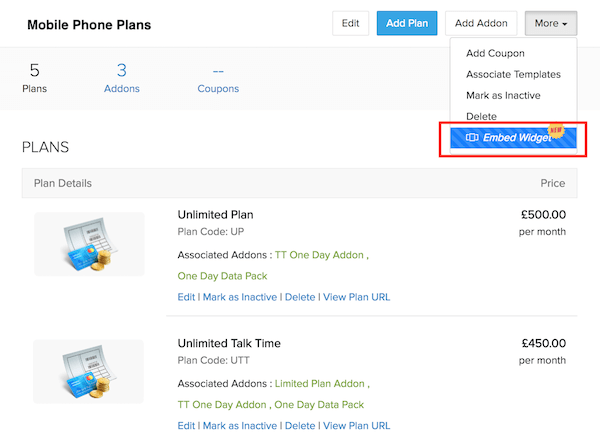Mark Unlimited Talk Time plan as inactive
Image resolution: width=600 pixels, height=438 pixels.
pyautogui.click(x=241, y=425)
